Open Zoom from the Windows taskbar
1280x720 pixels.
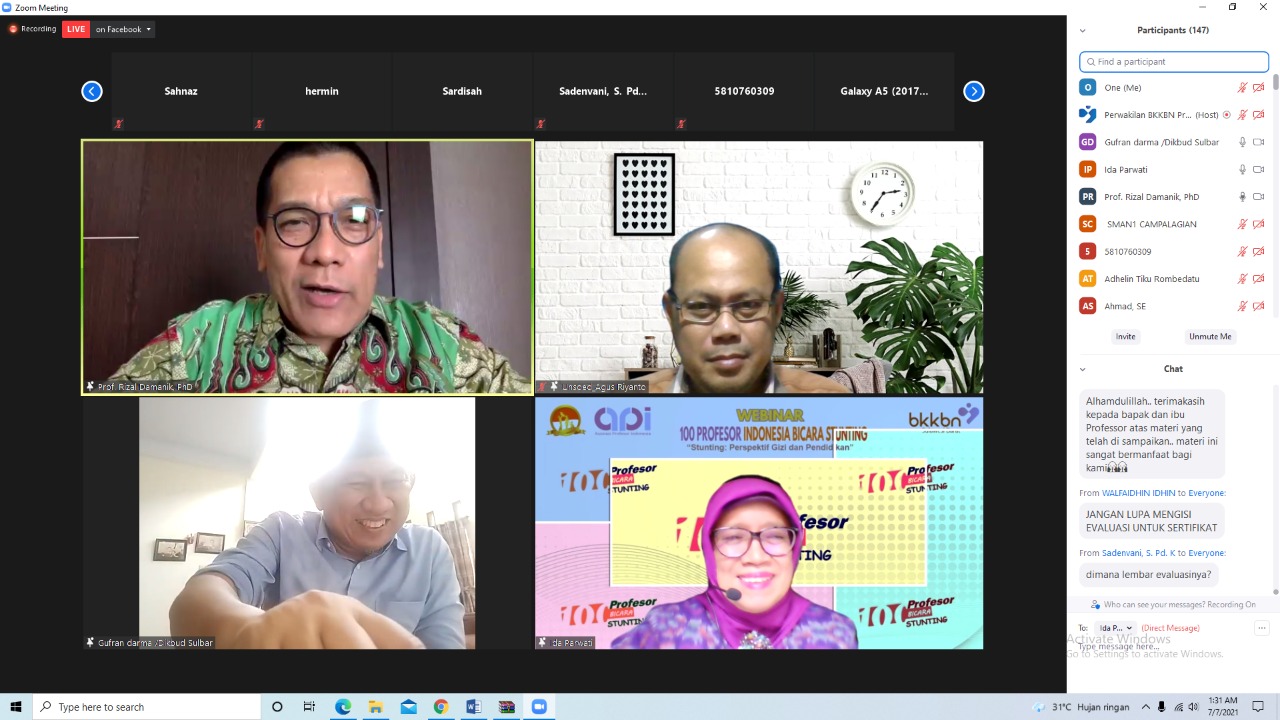pos(539,707)
